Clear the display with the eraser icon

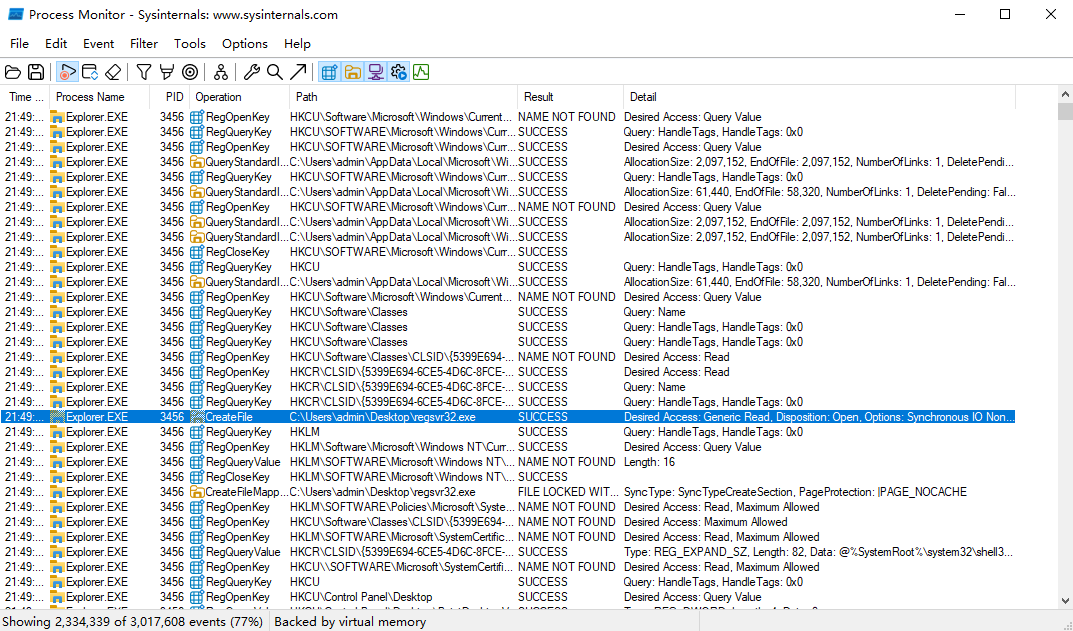click(x=113, y=72)
